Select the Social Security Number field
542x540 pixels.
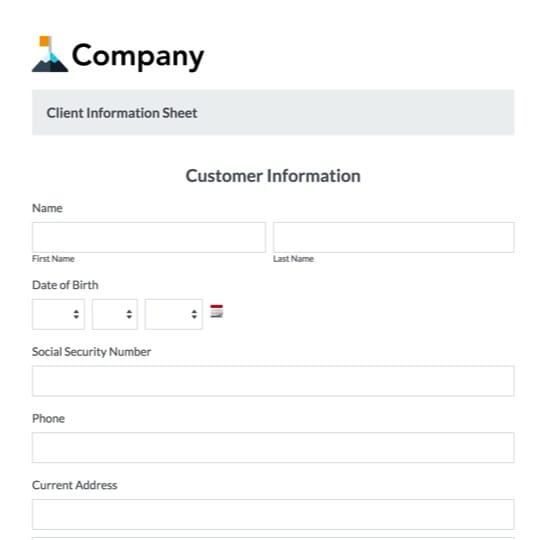click(x=273, y=381)
